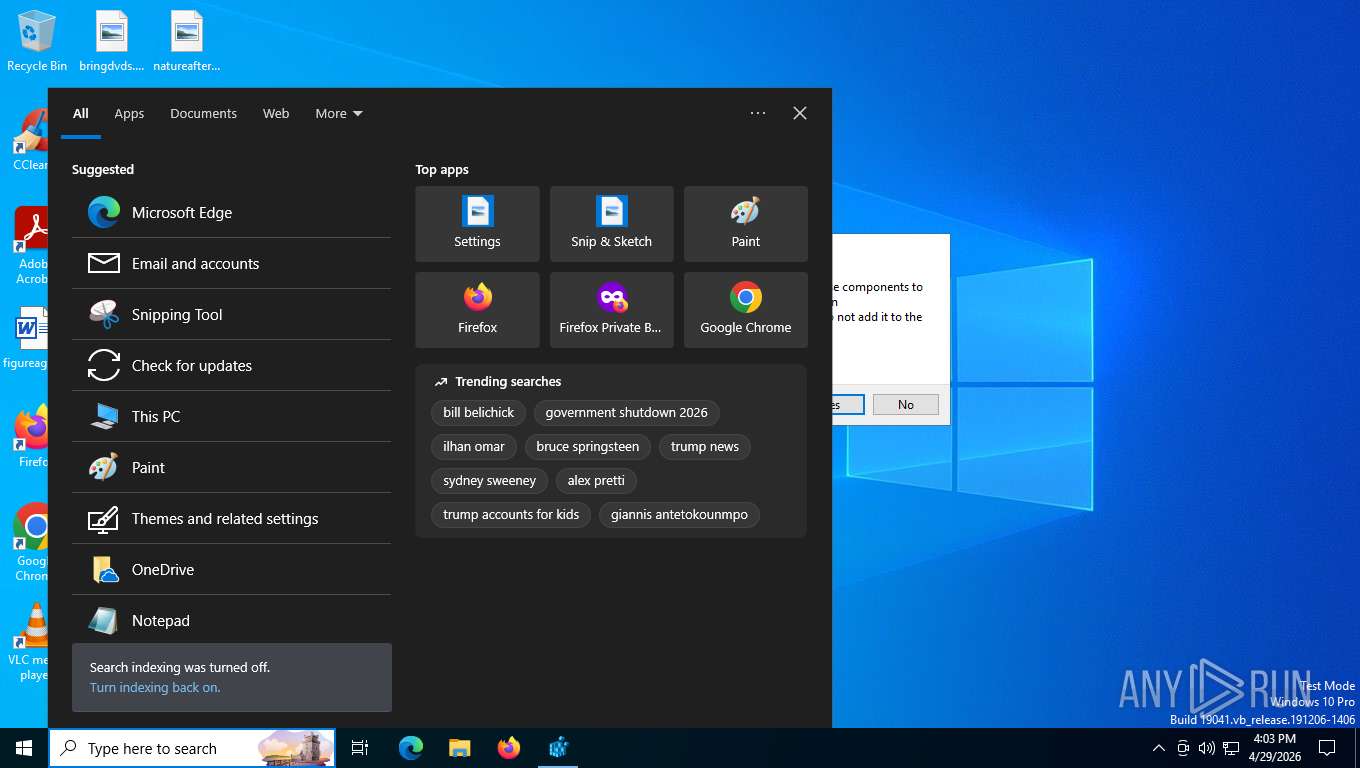Launch Notepad from Suggested list
Screen dimensions: 1360x768
[231, 620]
